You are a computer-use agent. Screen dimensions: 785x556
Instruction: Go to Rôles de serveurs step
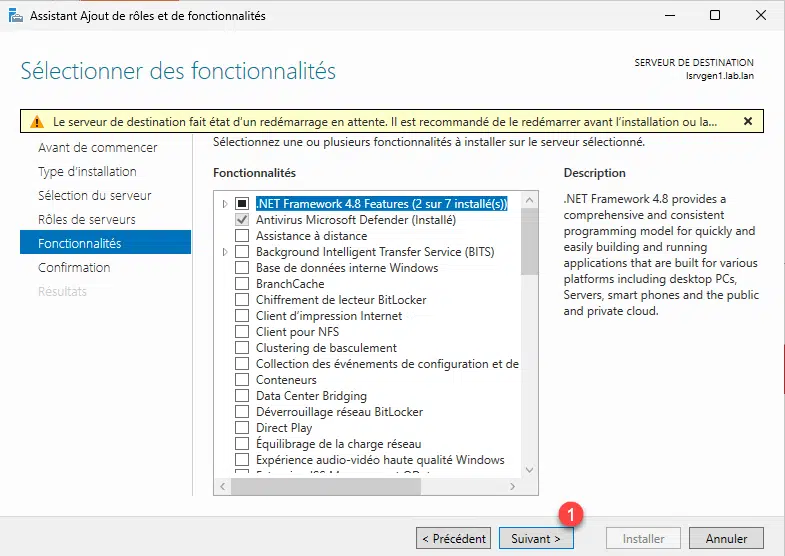pos(87,220)
